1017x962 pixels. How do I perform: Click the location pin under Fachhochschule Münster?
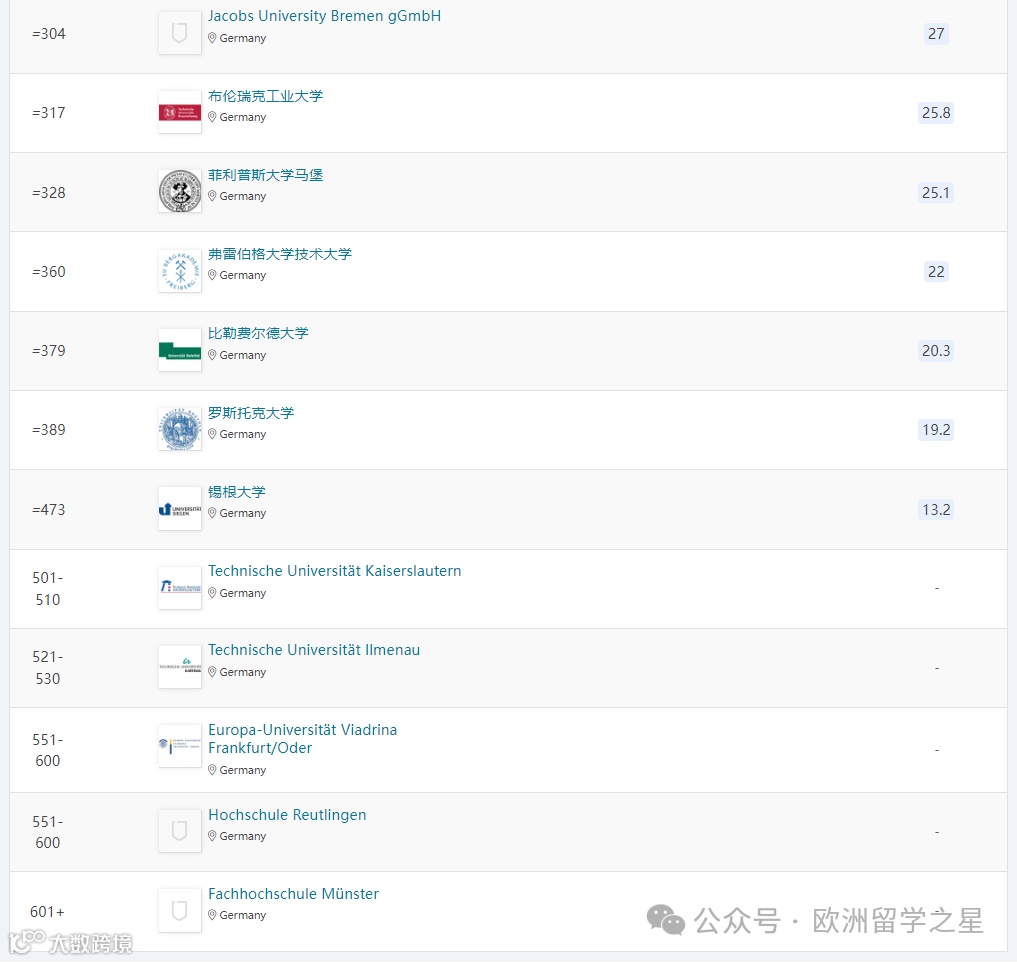click(x=212, y=916)
